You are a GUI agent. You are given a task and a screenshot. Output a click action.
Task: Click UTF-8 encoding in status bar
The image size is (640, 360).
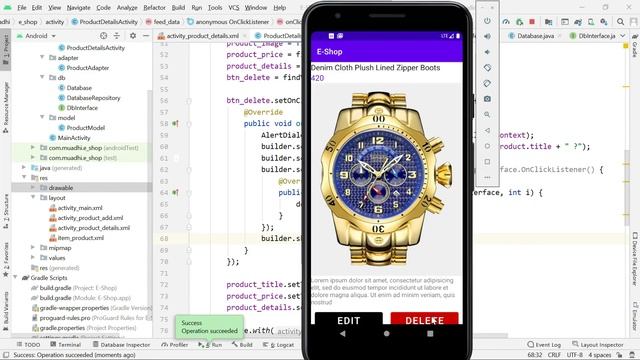574,355
